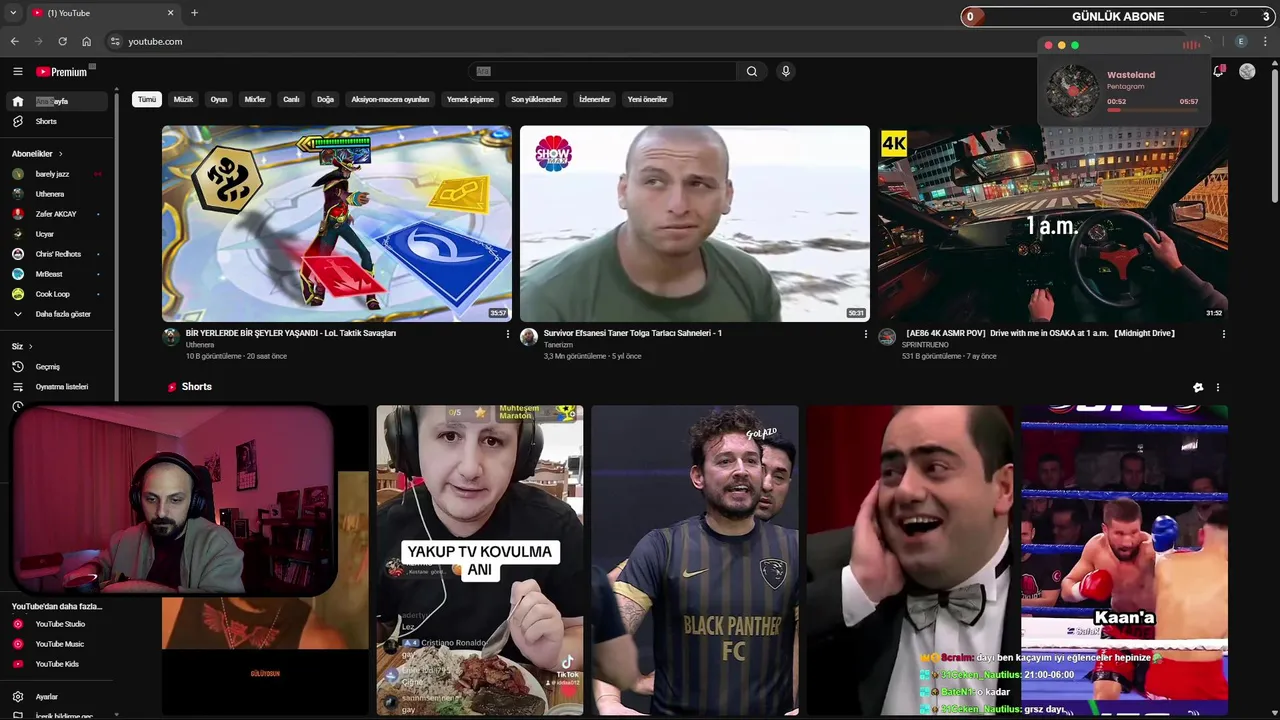Open YouTube Studio from sidebar
Viewport: 1280px width, 720px height.
(58, 624)
